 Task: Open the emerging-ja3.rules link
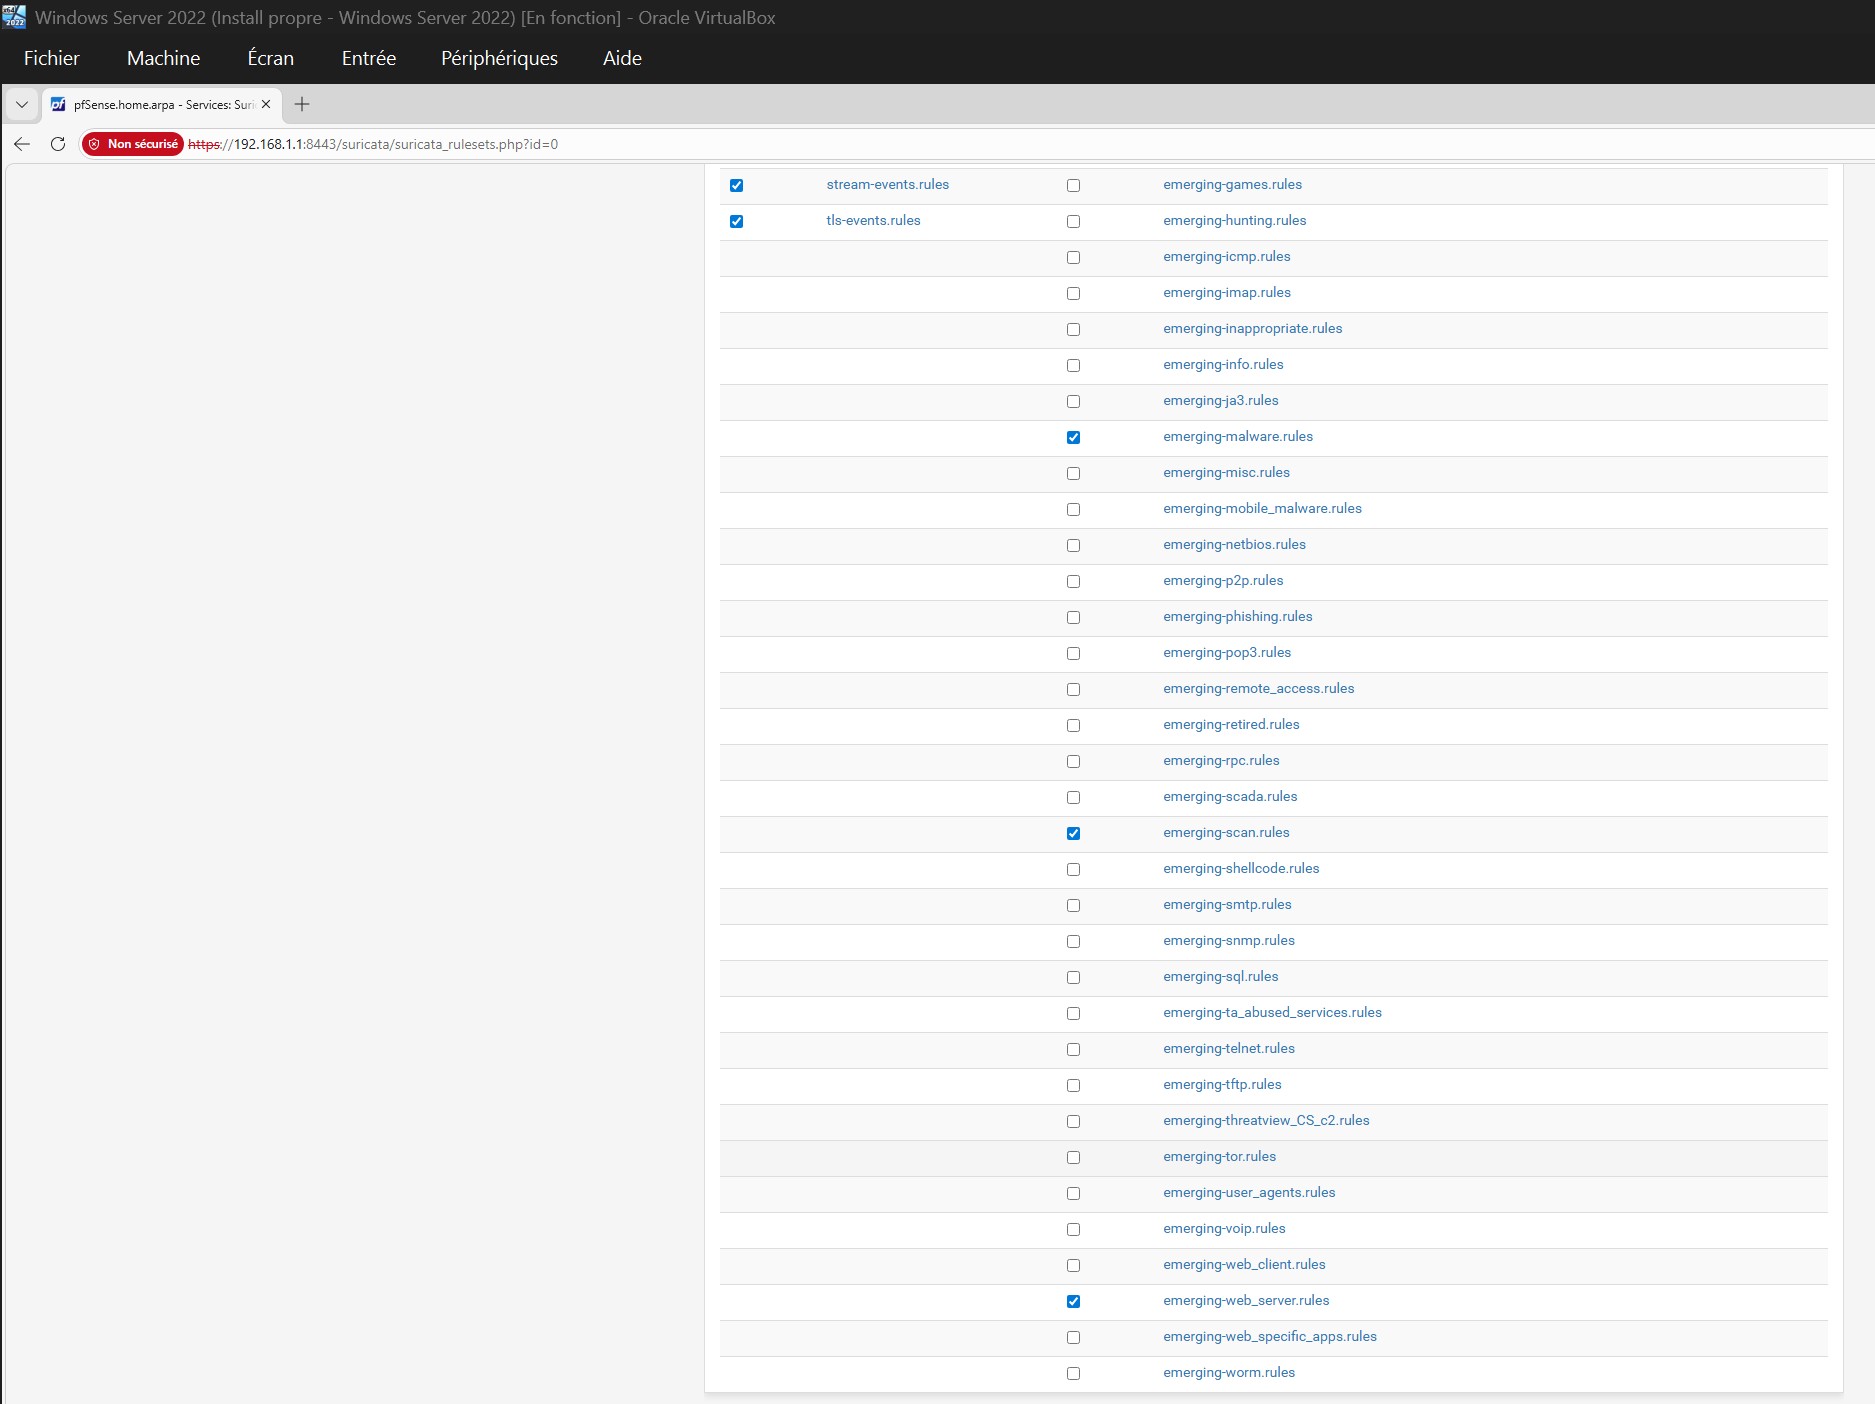(x=1221, y=400)
